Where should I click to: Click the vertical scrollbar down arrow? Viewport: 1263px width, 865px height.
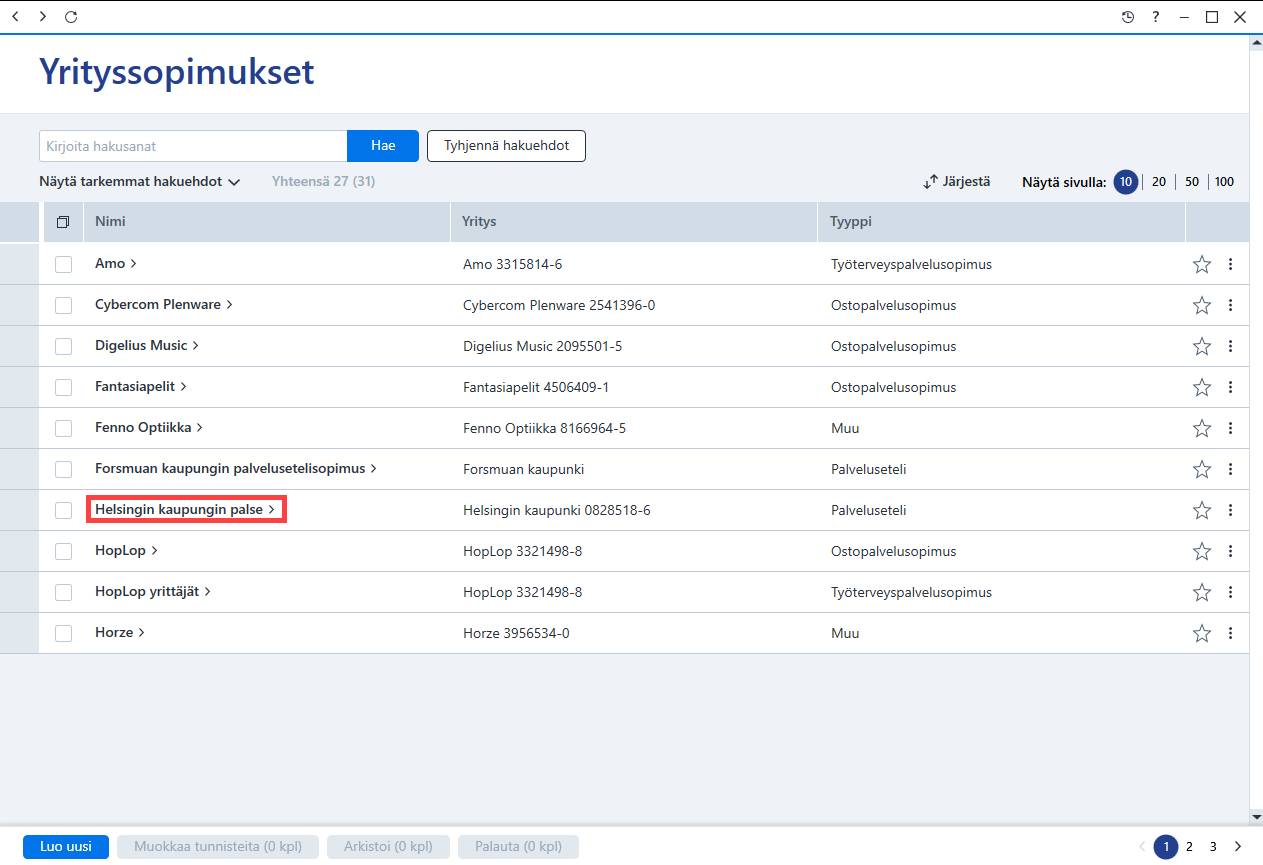tap(1256, 817)
